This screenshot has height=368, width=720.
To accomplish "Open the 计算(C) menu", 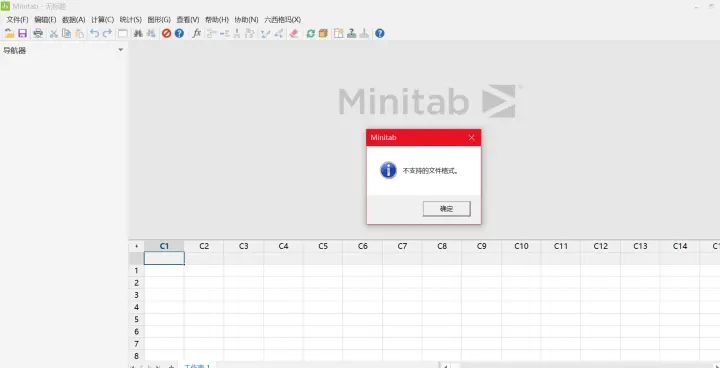I will click(102, 20).
